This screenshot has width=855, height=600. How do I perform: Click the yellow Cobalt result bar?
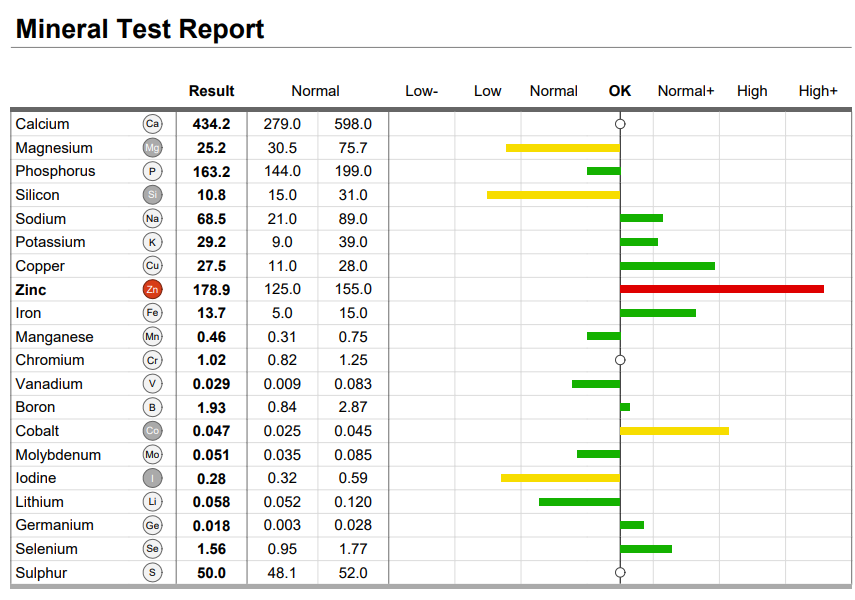[675, 431]
